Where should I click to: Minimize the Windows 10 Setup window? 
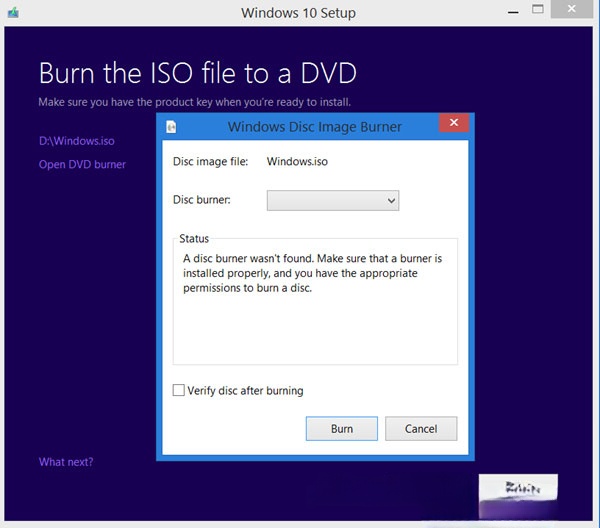(513, 12)
